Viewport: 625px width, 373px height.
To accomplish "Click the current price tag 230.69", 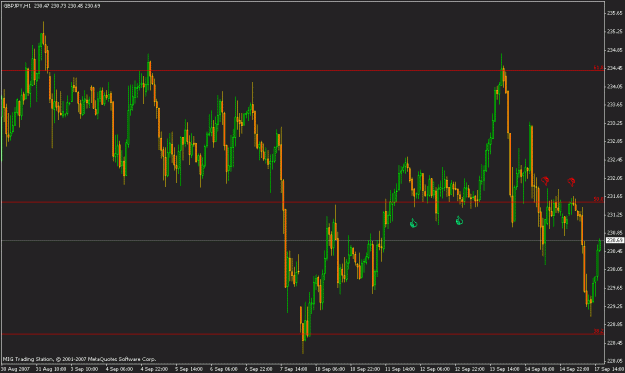I will [x=614, y=240].
